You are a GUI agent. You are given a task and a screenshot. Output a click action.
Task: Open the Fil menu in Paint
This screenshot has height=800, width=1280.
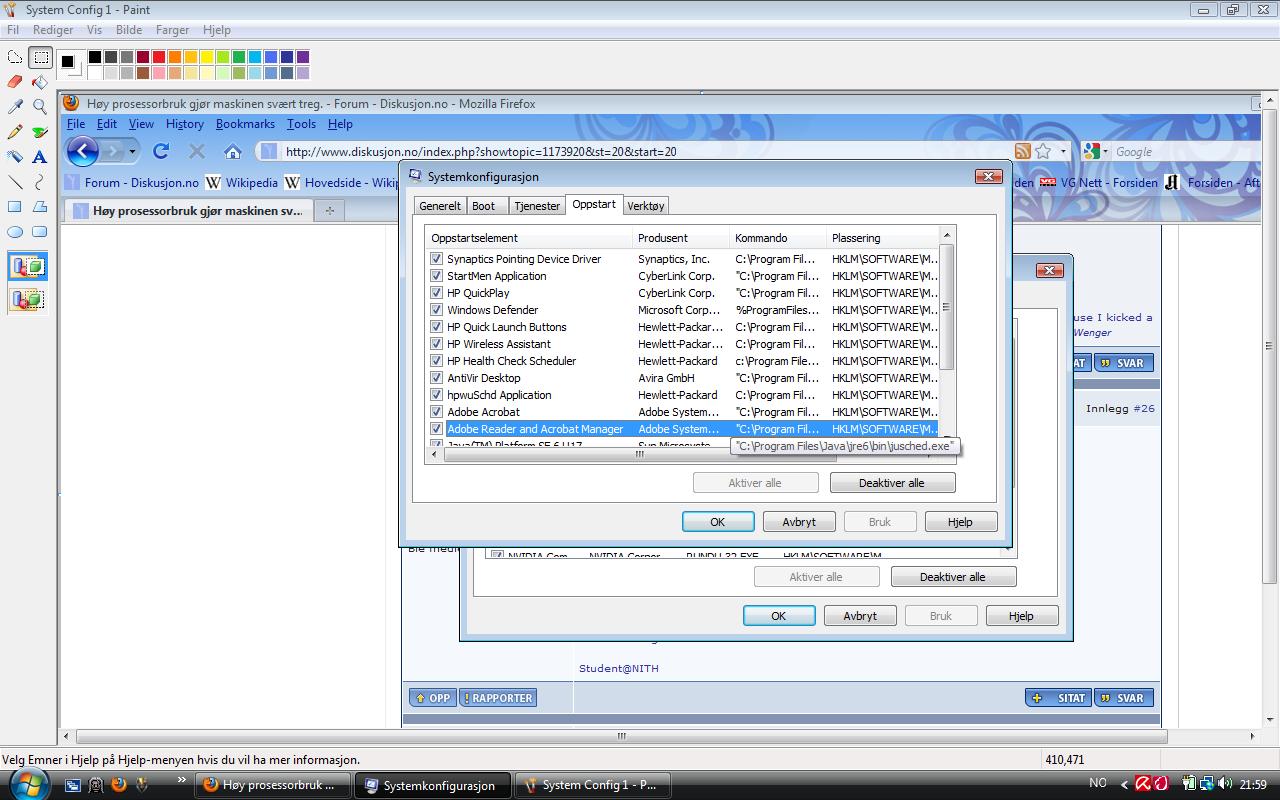[13, 30]
